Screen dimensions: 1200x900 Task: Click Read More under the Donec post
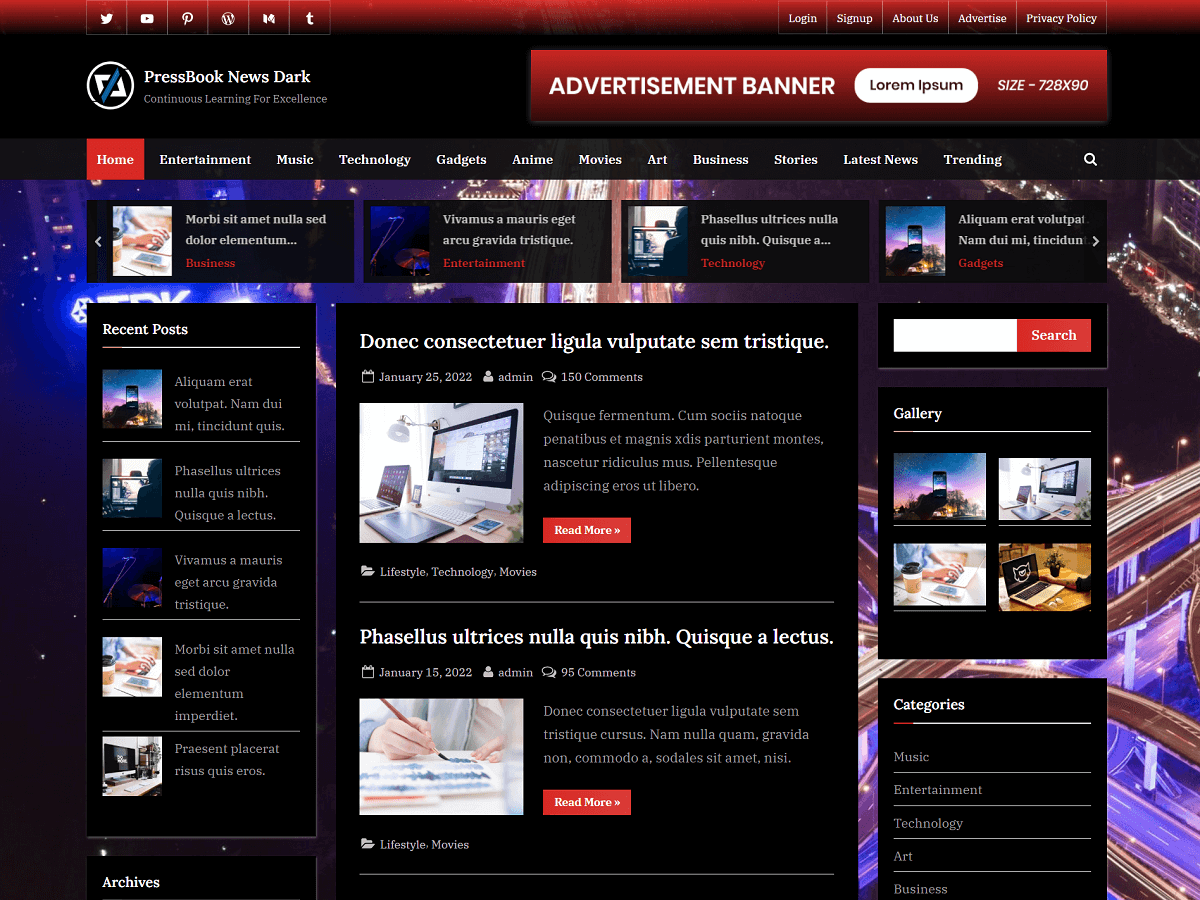pyautogui.click(x=586, y=530)
